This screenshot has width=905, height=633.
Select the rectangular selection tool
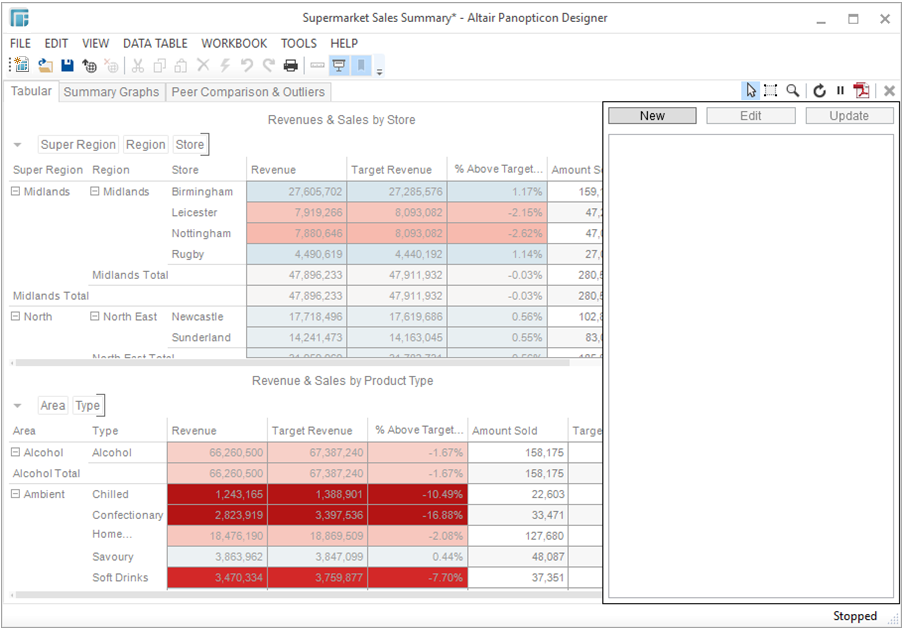[771, 91]
